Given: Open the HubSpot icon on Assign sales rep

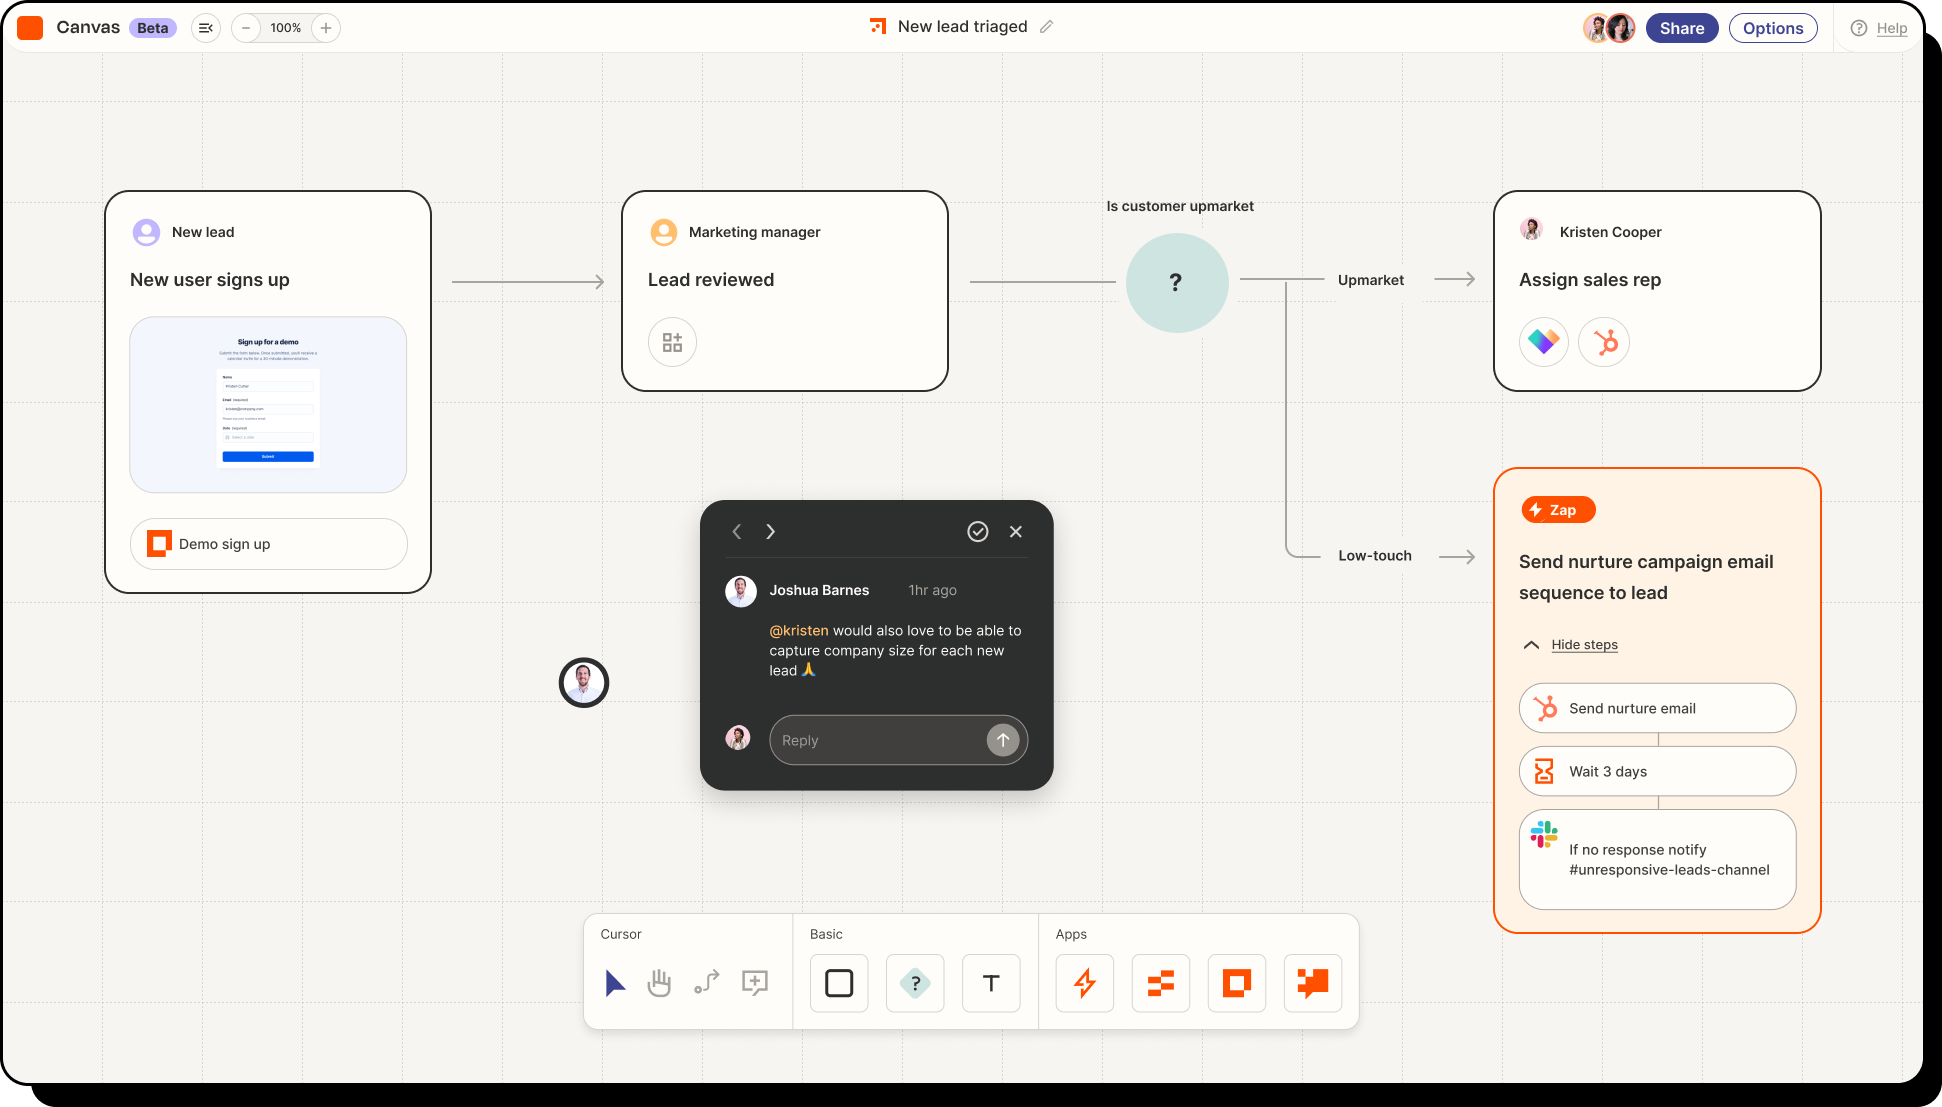Looking at the screenshot, I should 1603,341.
